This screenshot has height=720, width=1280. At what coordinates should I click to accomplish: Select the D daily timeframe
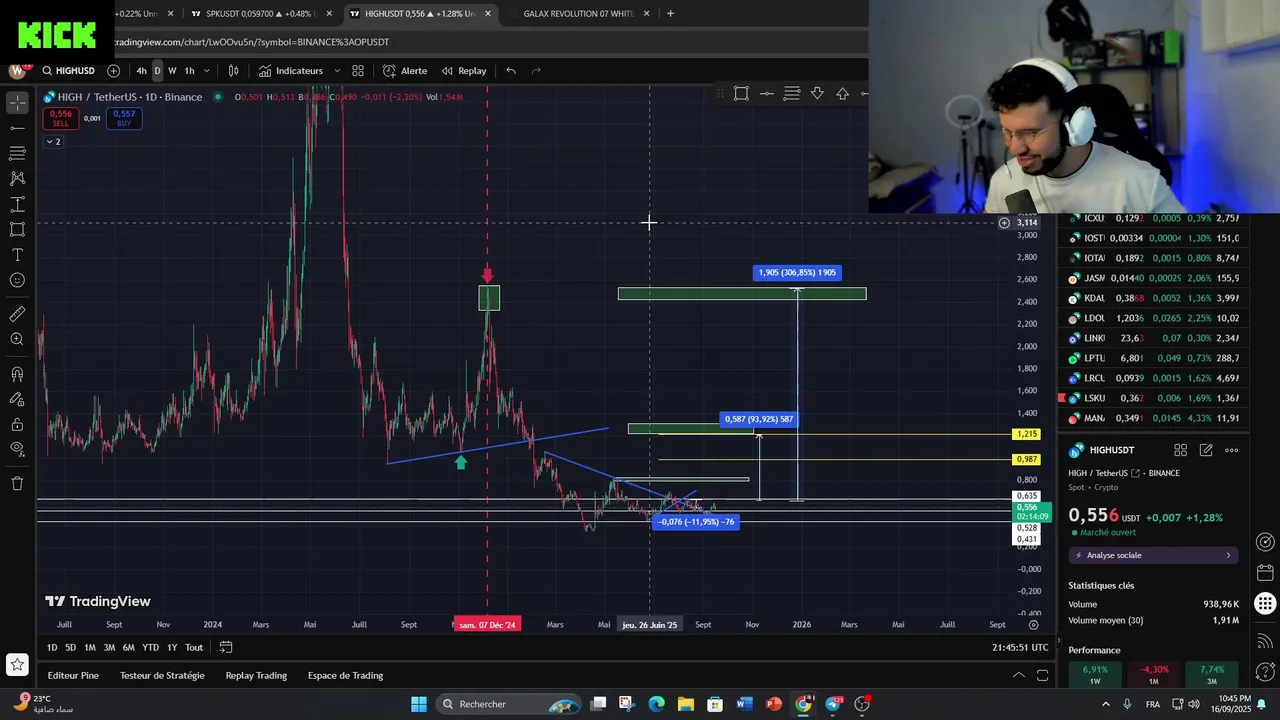[x=157, y=71]
